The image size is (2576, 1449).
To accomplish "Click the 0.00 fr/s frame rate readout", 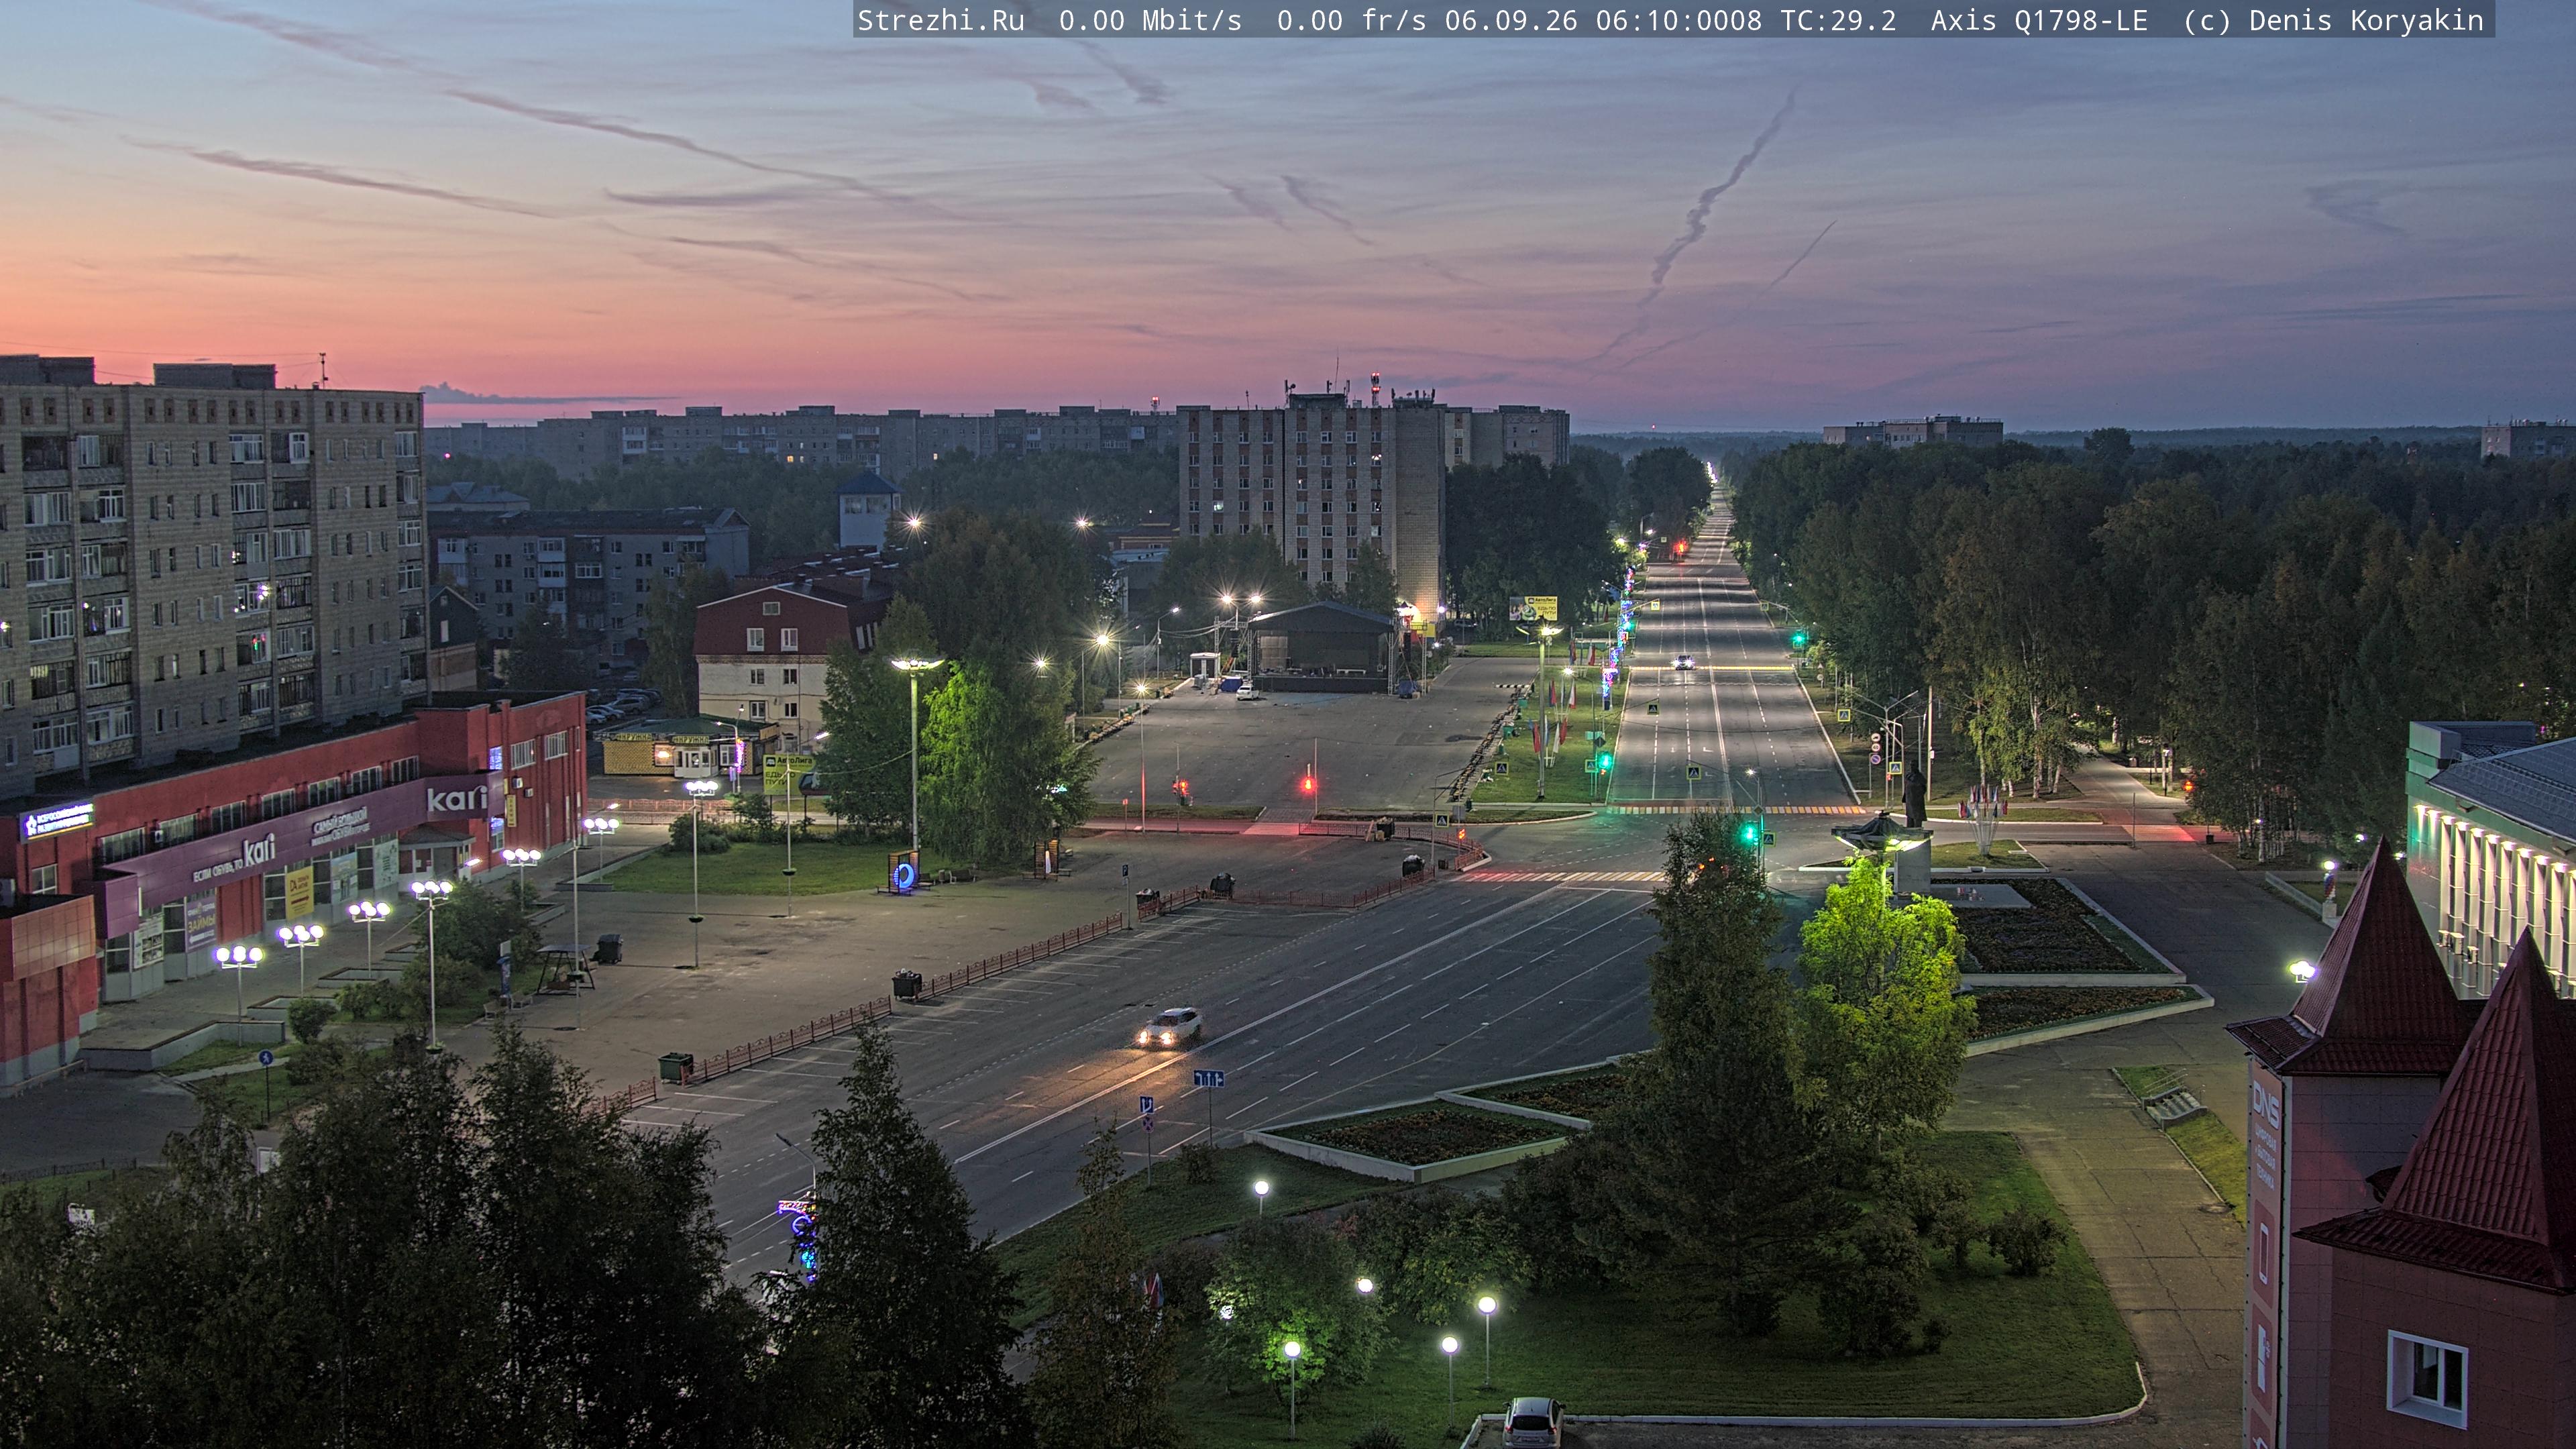I will (x=1352, y=20).
